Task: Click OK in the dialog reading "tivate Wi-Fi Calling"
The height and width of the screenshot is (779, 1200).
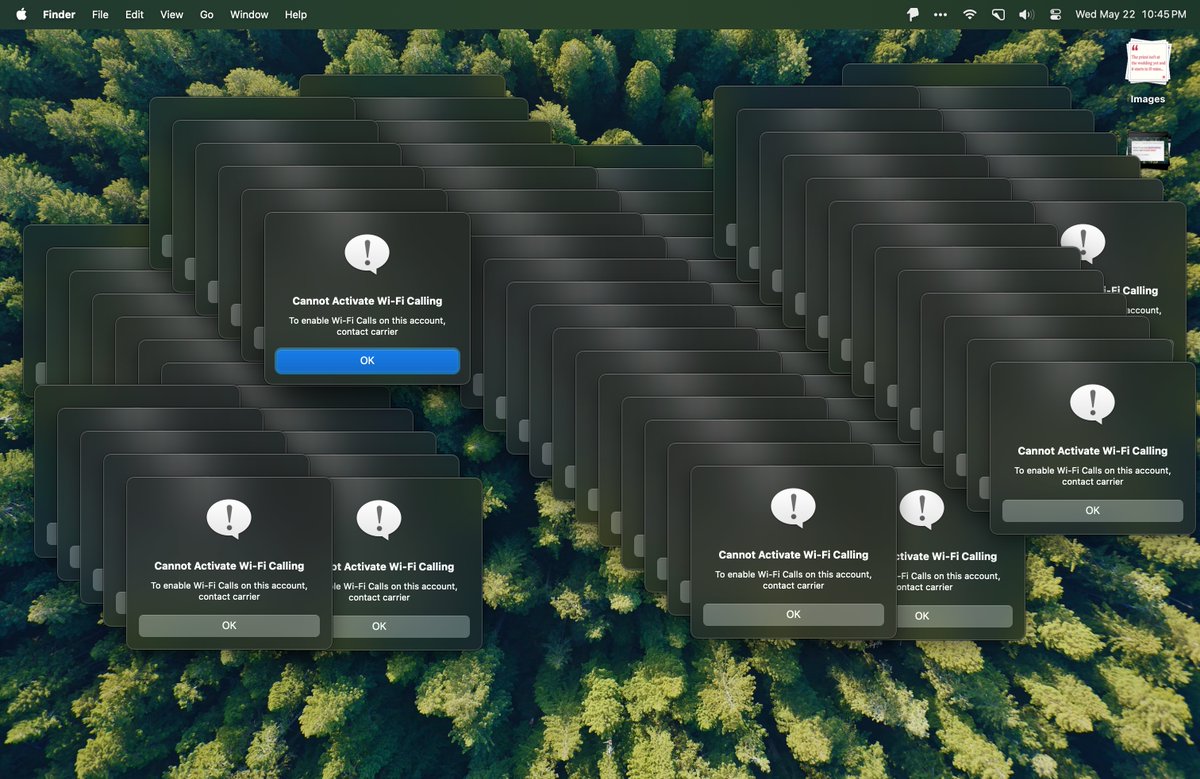Action: 954,616
